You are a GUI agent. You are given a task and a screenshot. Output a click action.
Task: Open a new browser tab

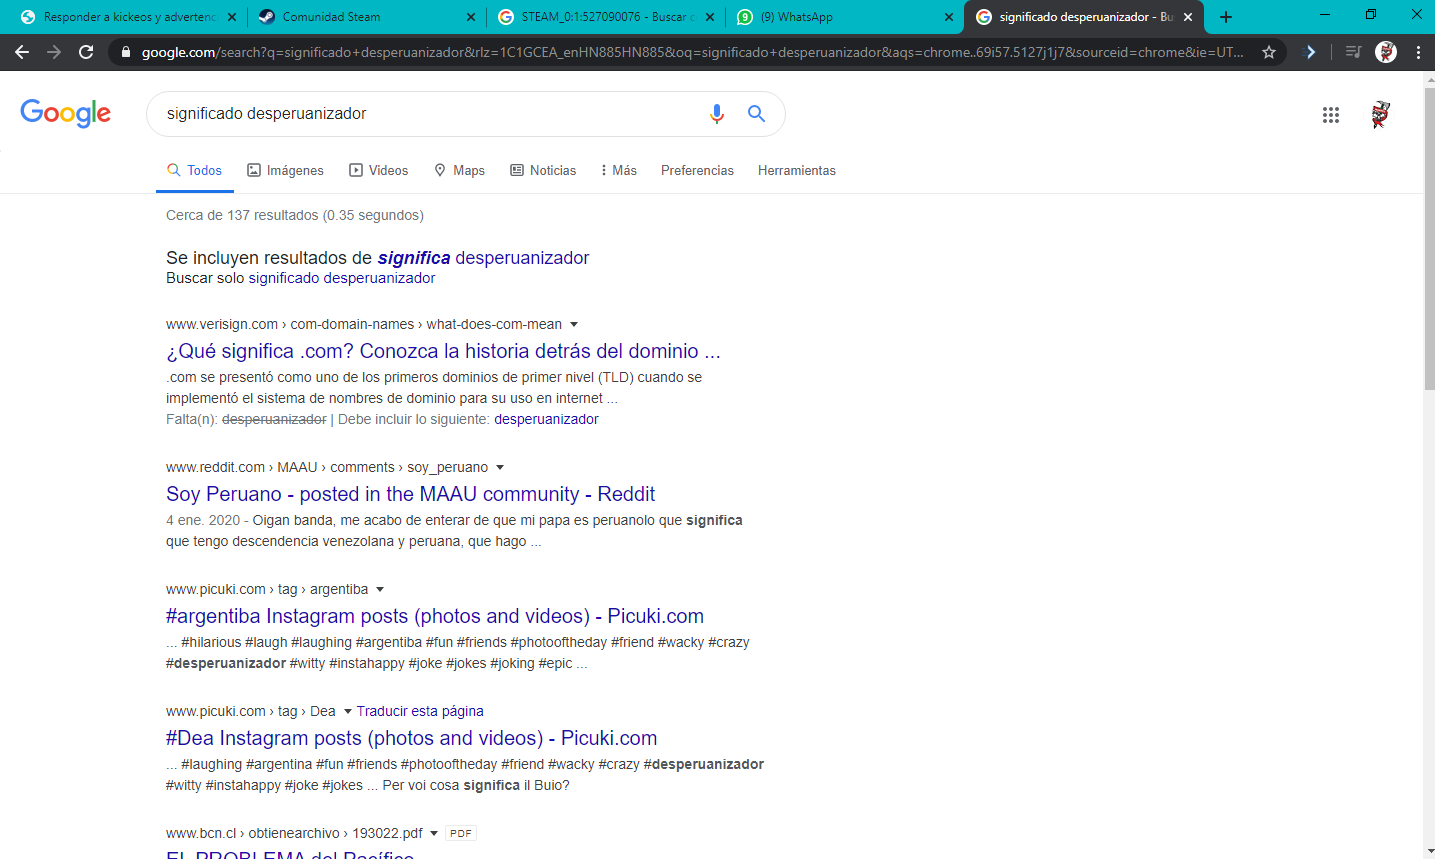(x=1226, y=17)
